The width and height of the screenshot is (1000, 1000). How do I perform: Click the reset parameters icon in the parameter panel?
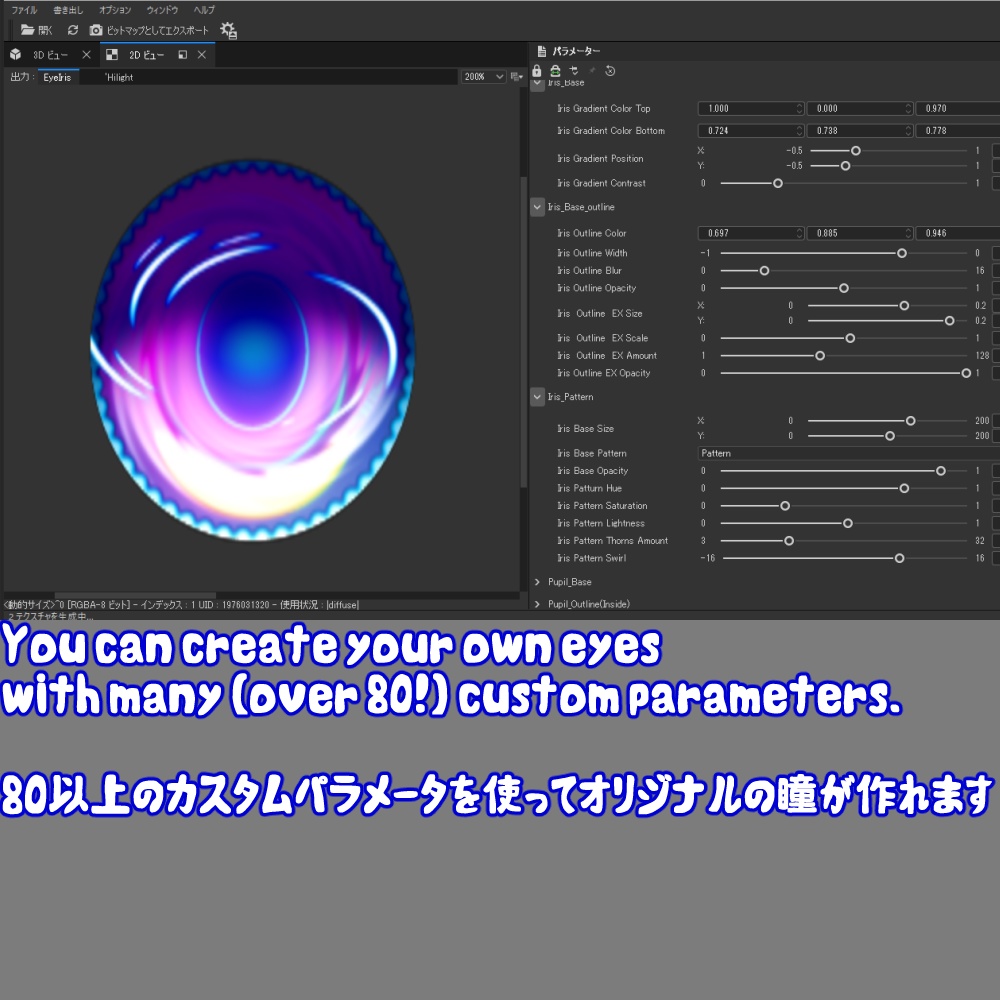[608, 70]
